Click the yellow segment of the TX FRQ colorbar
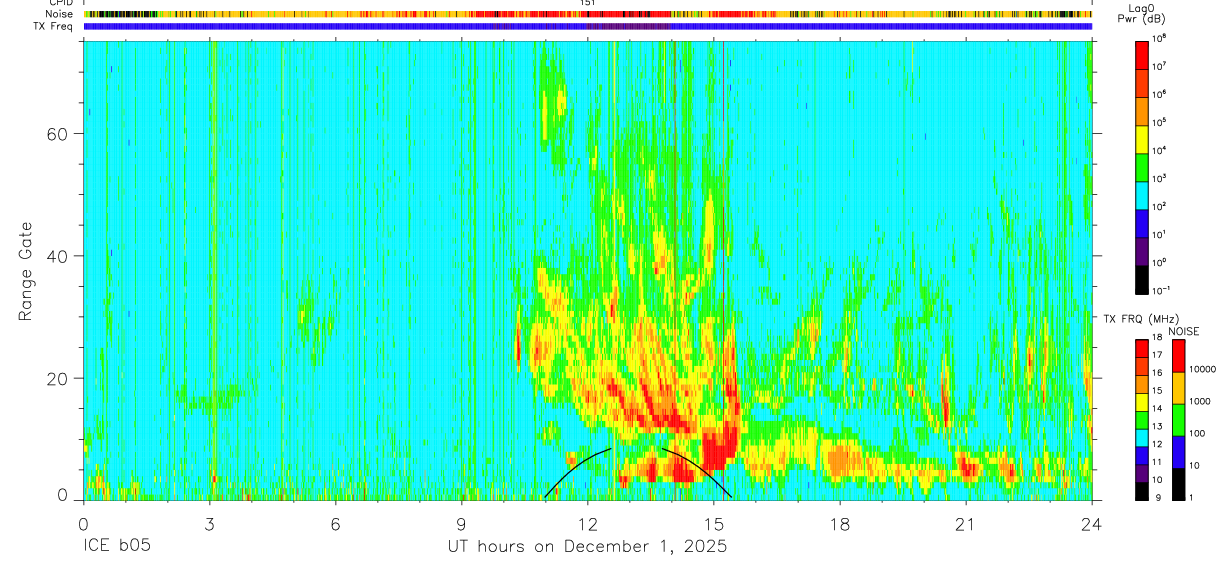 click(x=1142, y=402)
